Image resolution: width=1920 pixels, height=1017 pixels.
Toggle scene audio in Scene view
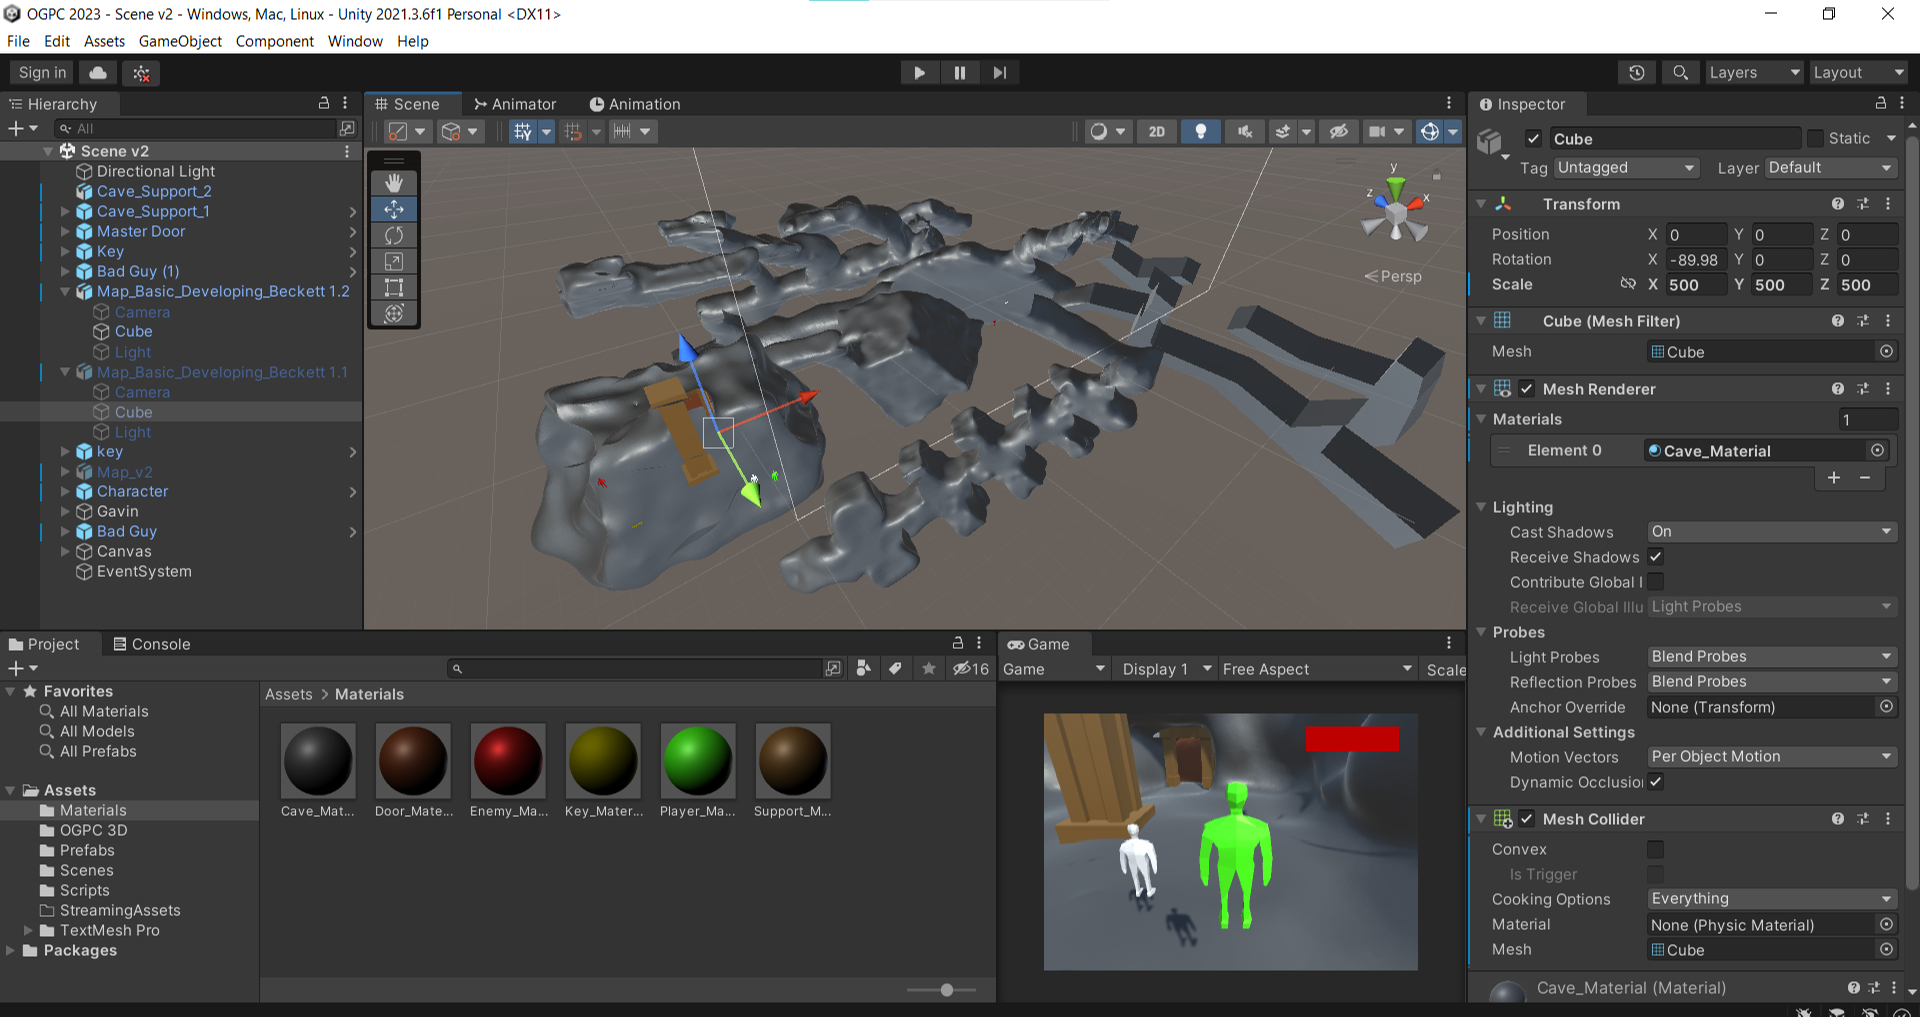click(1244, 131)
